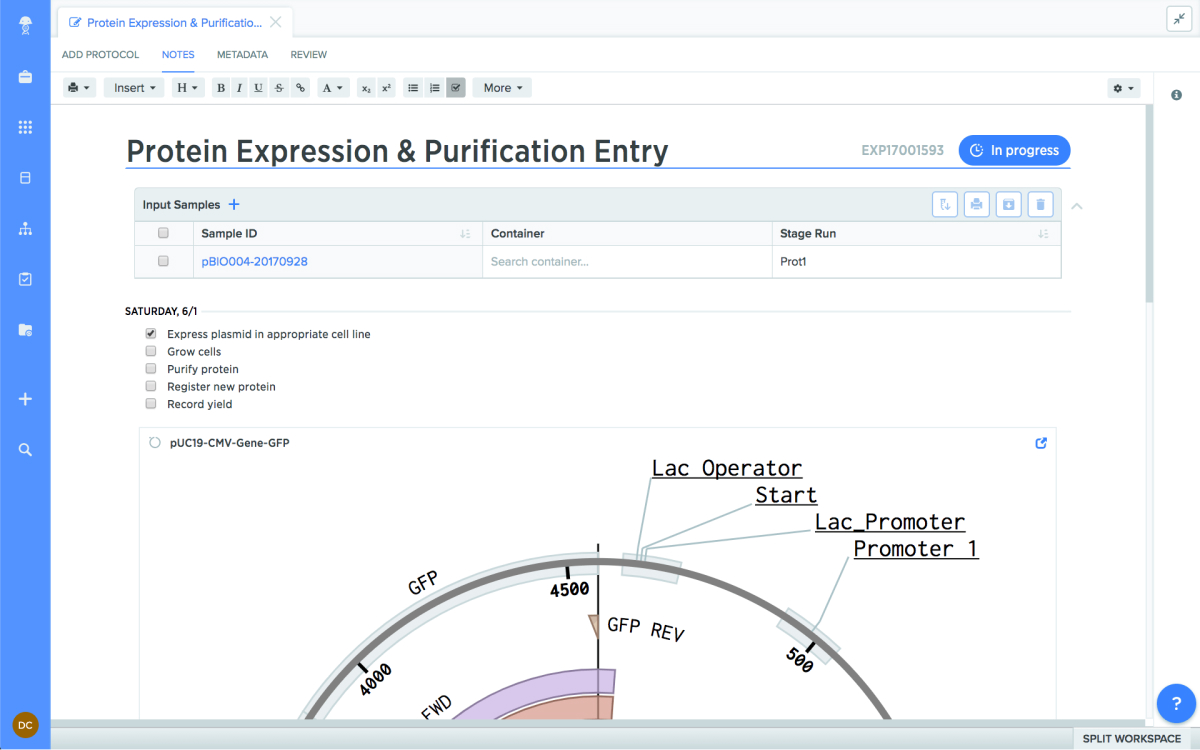Click the In progress status button
The width and height of the screenshot is (1200, 750).
coord(1014,151)
